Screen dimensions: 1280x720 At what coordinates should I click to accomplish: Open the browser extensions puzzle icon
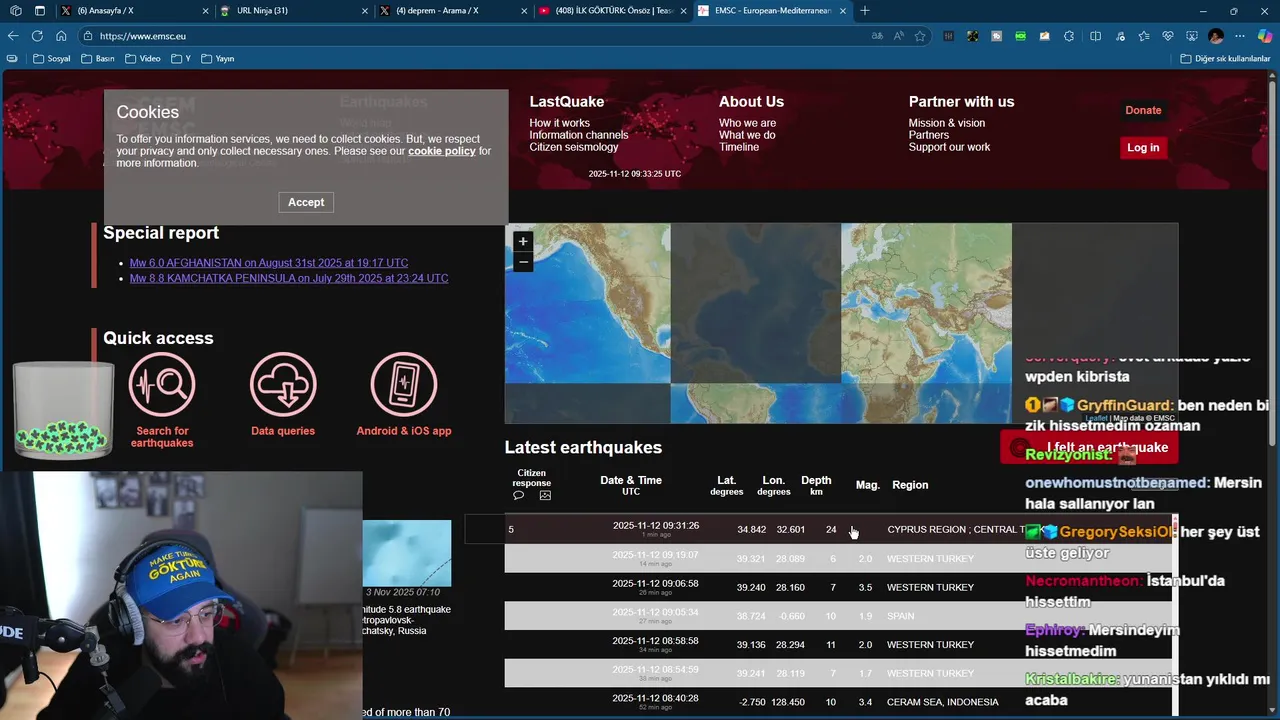(1069, 36)
